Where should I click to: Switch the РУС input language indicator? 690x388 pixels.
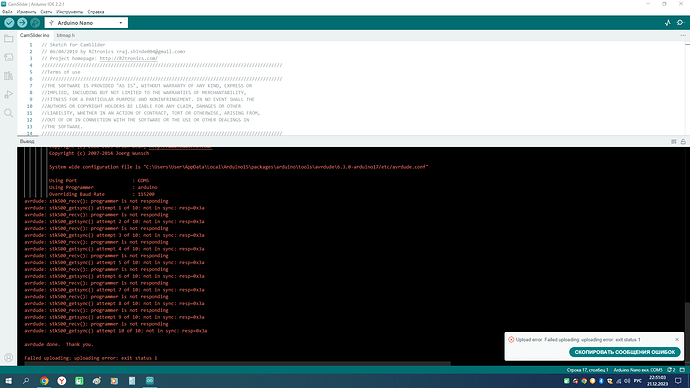click(x=638, y=381)
